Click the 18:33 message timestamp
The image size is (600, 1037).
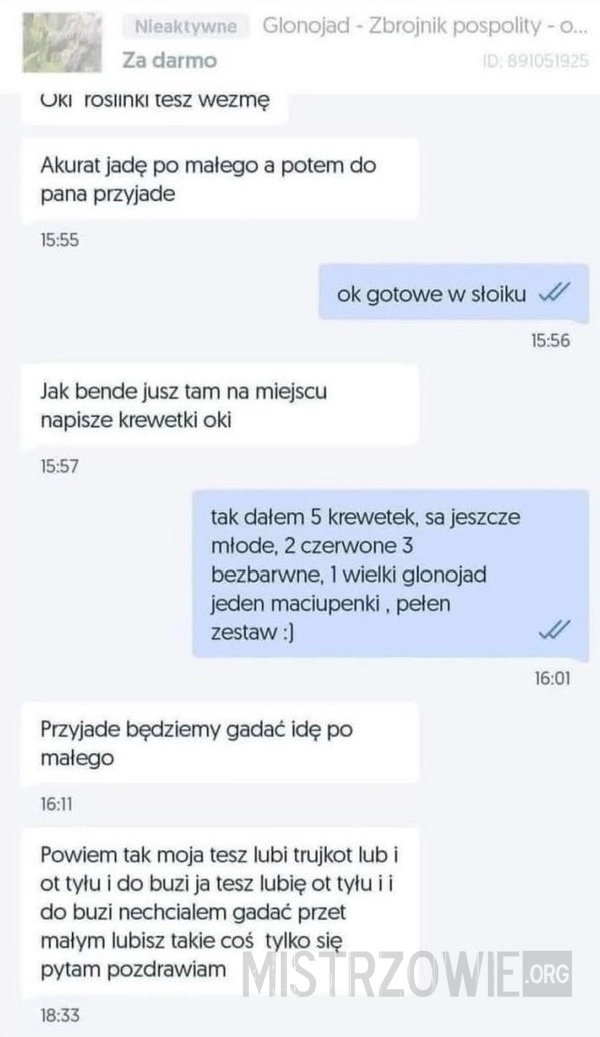pos(60,1015)
